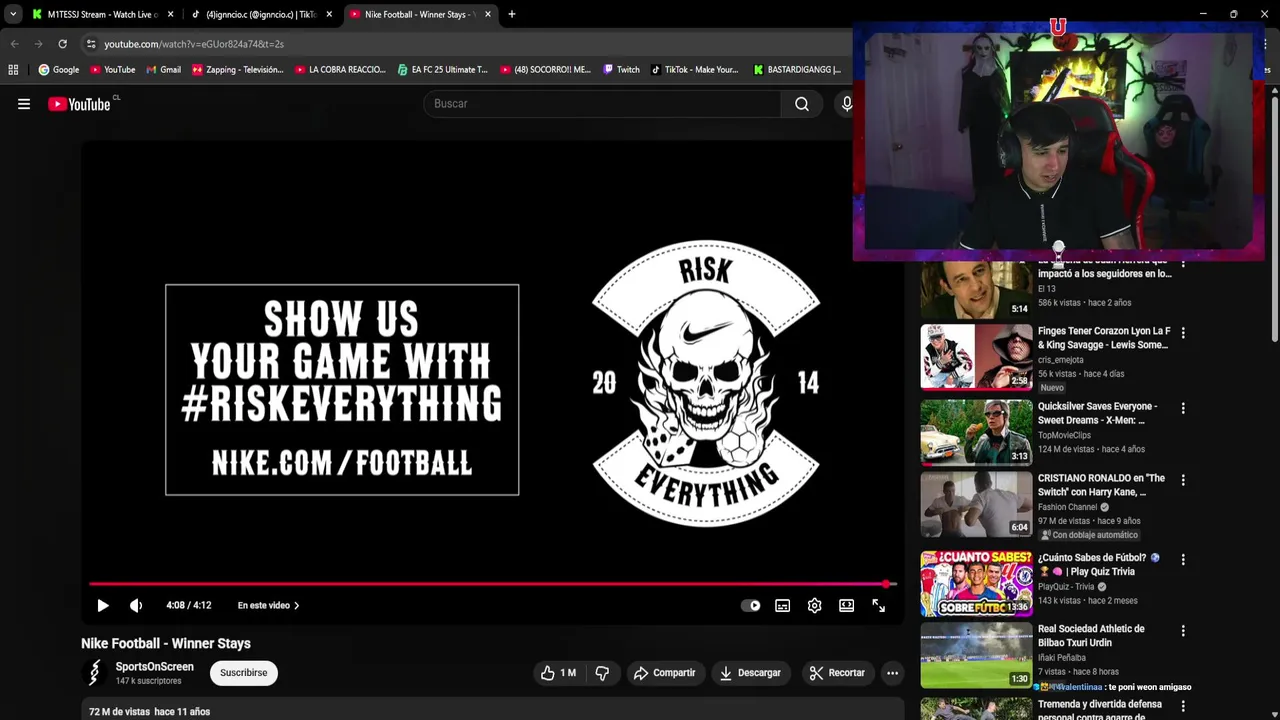Open the Zapping - Televisión bookmark
The height and width of the screenshot is (720, 1280).
[x=238, y=70]
